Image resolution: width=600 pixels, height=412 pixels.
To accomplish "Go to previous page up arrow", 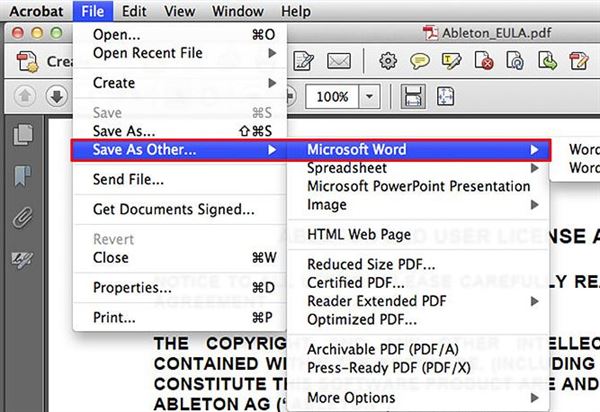I will click(25, 96).
